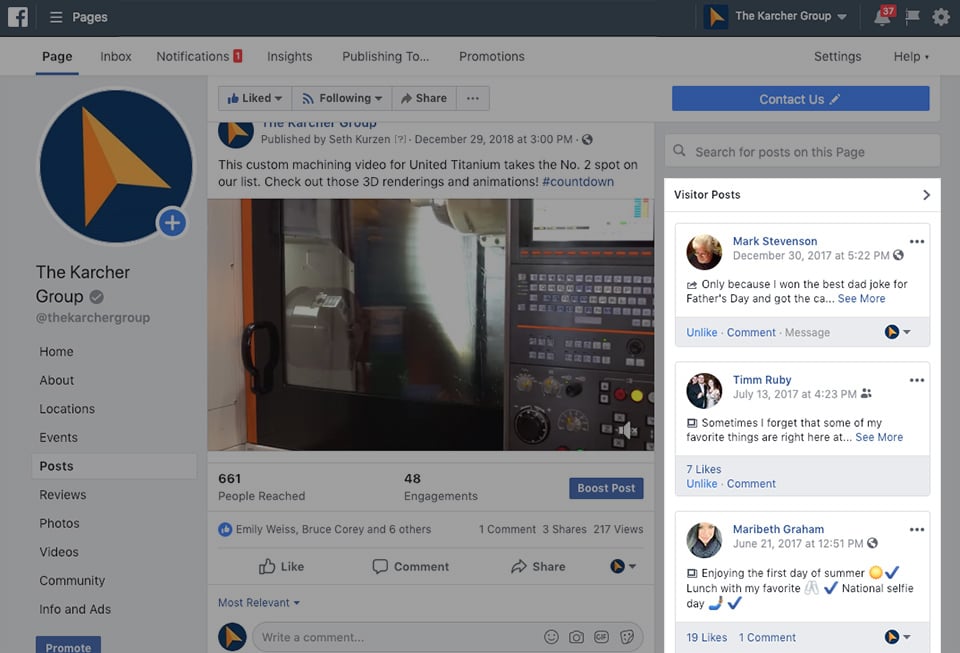Open the emoji picker in the comment box
This screenshot has height=653, width=960.
[x=551, y=636]
